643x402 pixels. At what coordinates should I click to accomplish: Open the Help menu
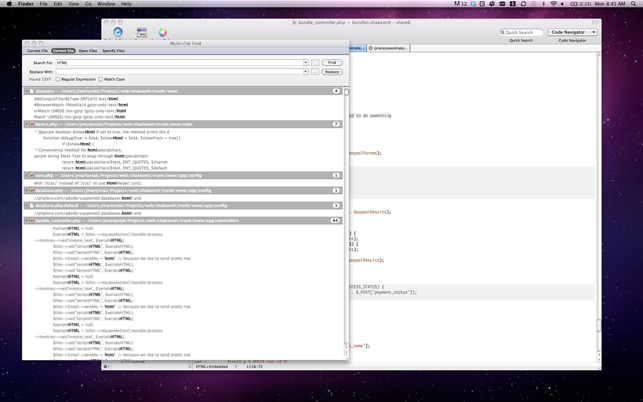[126, 4]
